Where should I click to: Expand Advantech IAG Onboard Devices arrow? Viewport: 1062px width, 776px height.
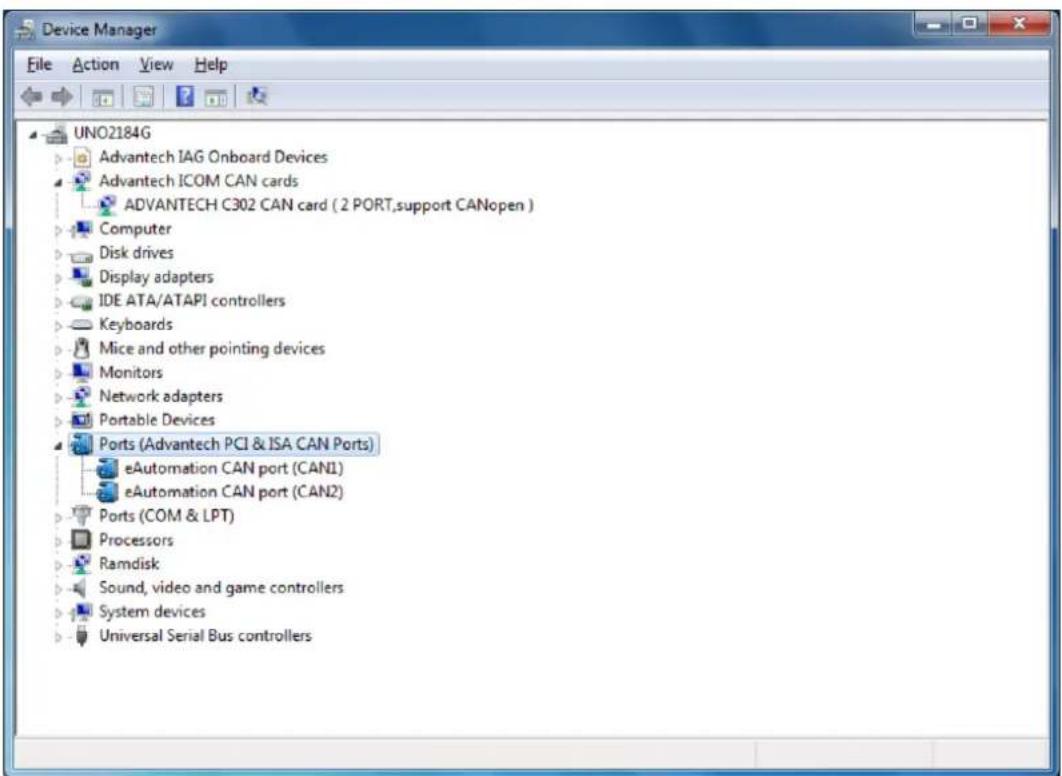point(58,158)
